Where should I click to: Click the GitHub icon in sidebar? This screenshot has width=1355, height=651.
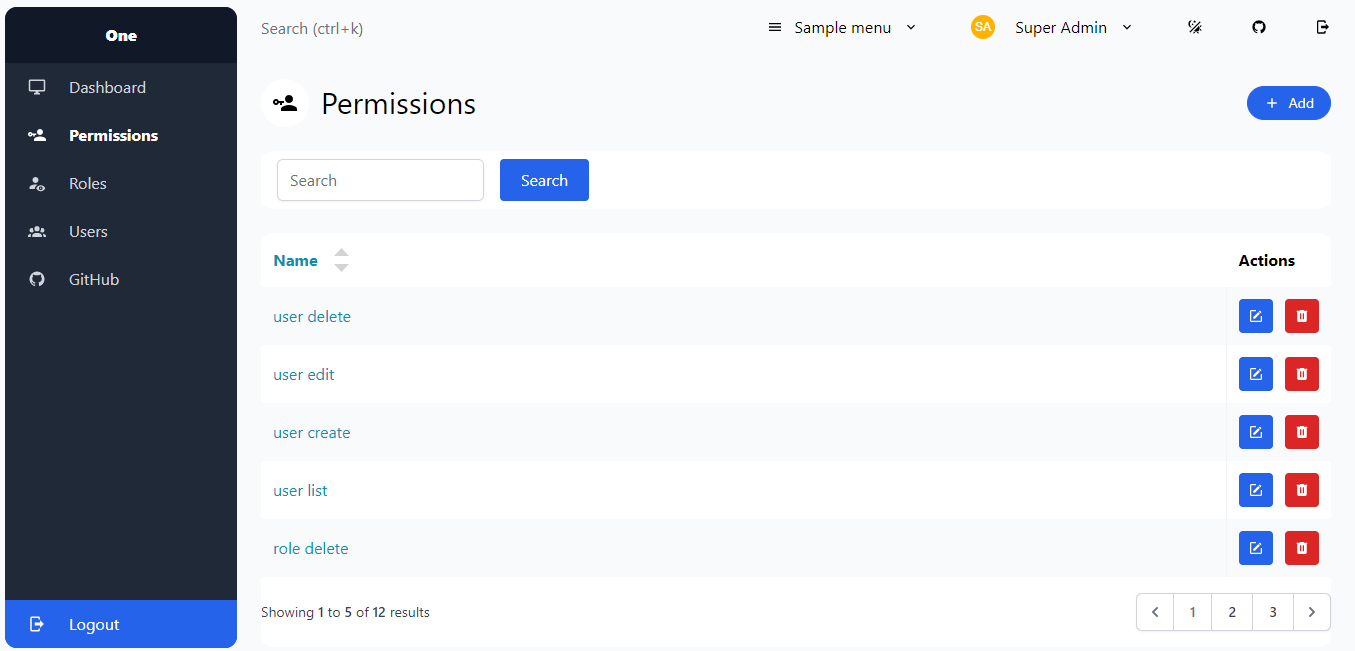tap(37, 279)
